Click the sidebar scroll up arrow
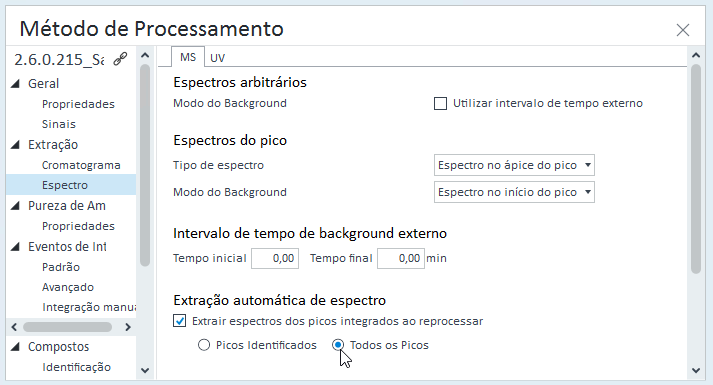Viewport: 713px width, 385px height. coord(145,55)
